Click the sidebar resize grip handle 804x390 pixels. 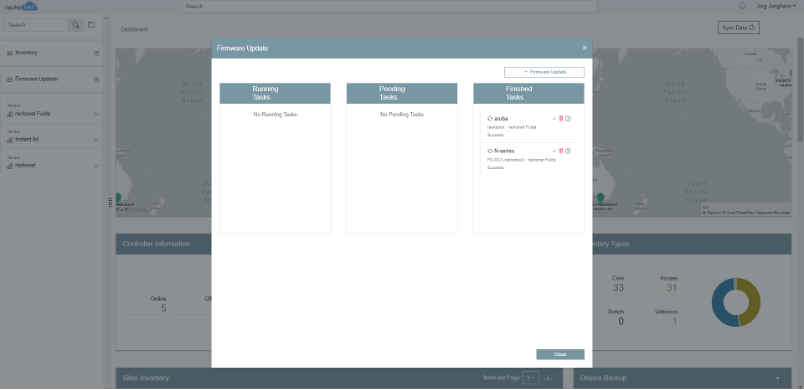point(110,202)
